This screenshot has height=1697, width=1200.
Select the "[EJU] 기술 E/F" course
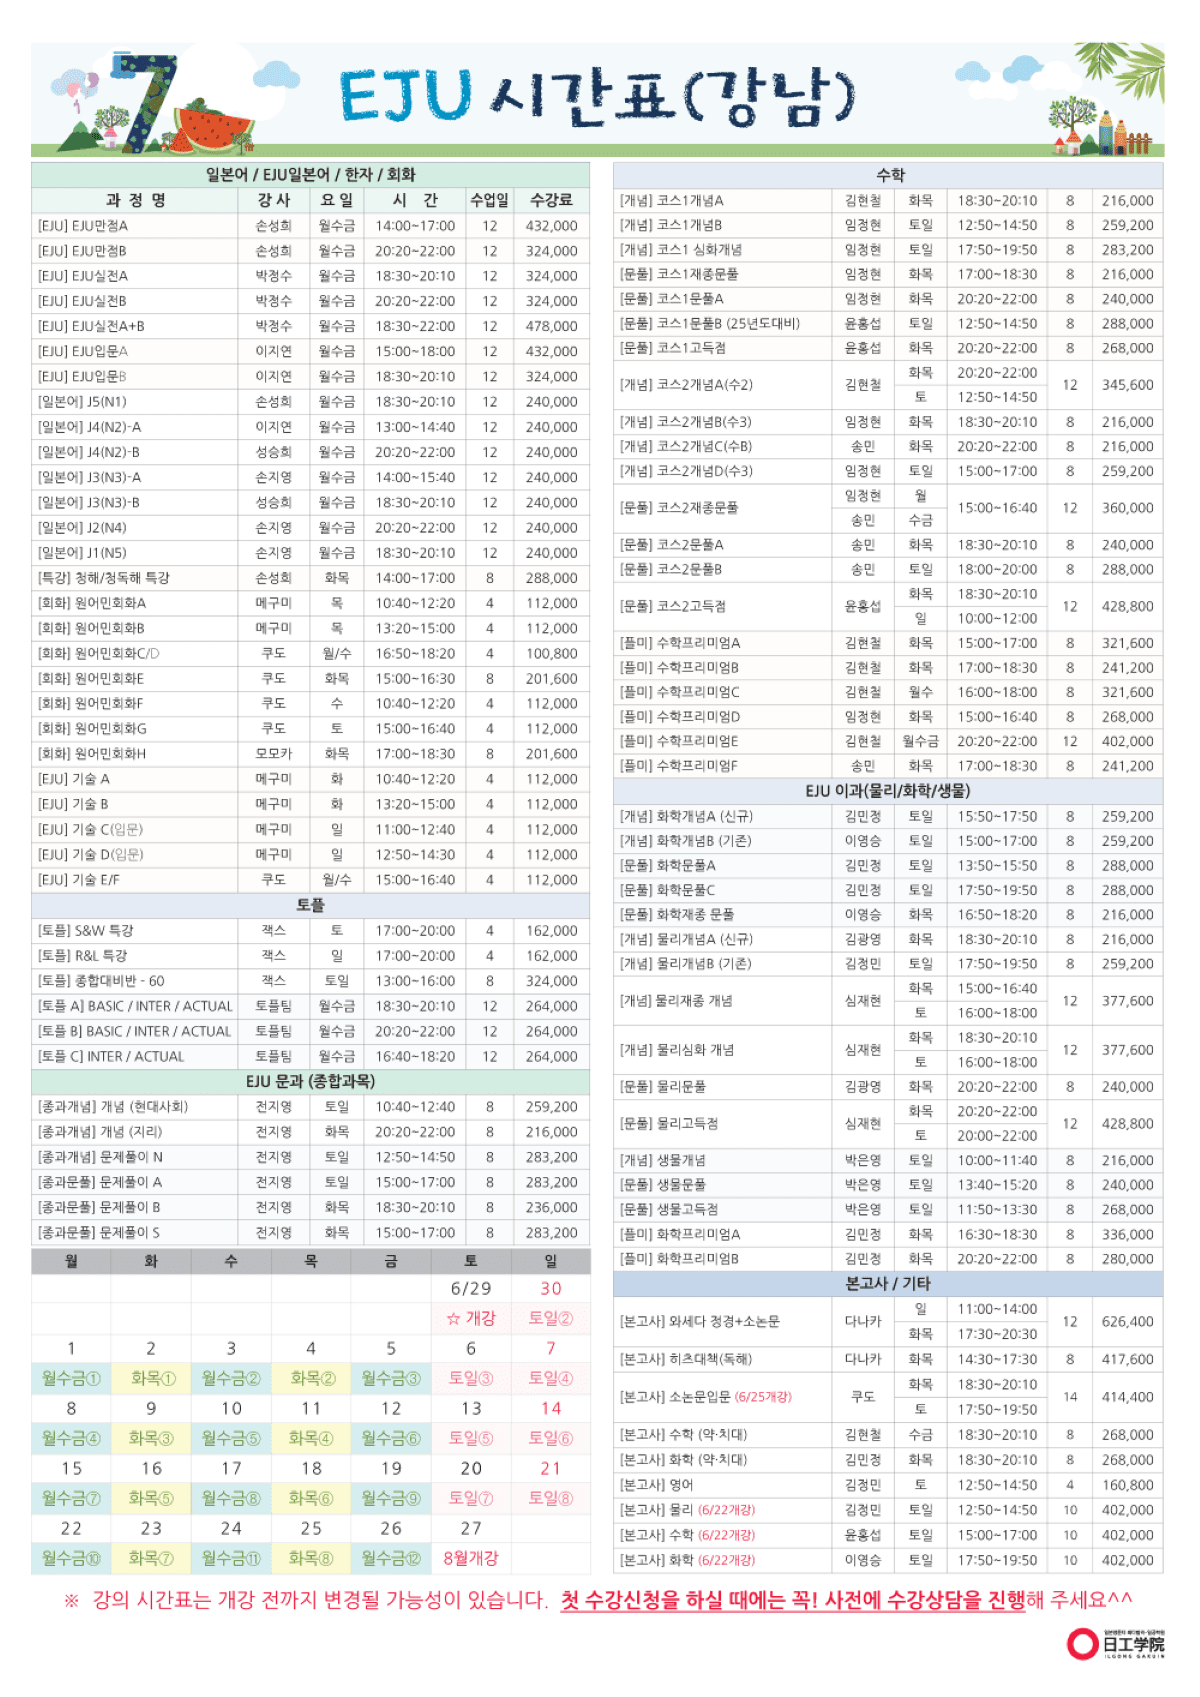pos(78,880)
